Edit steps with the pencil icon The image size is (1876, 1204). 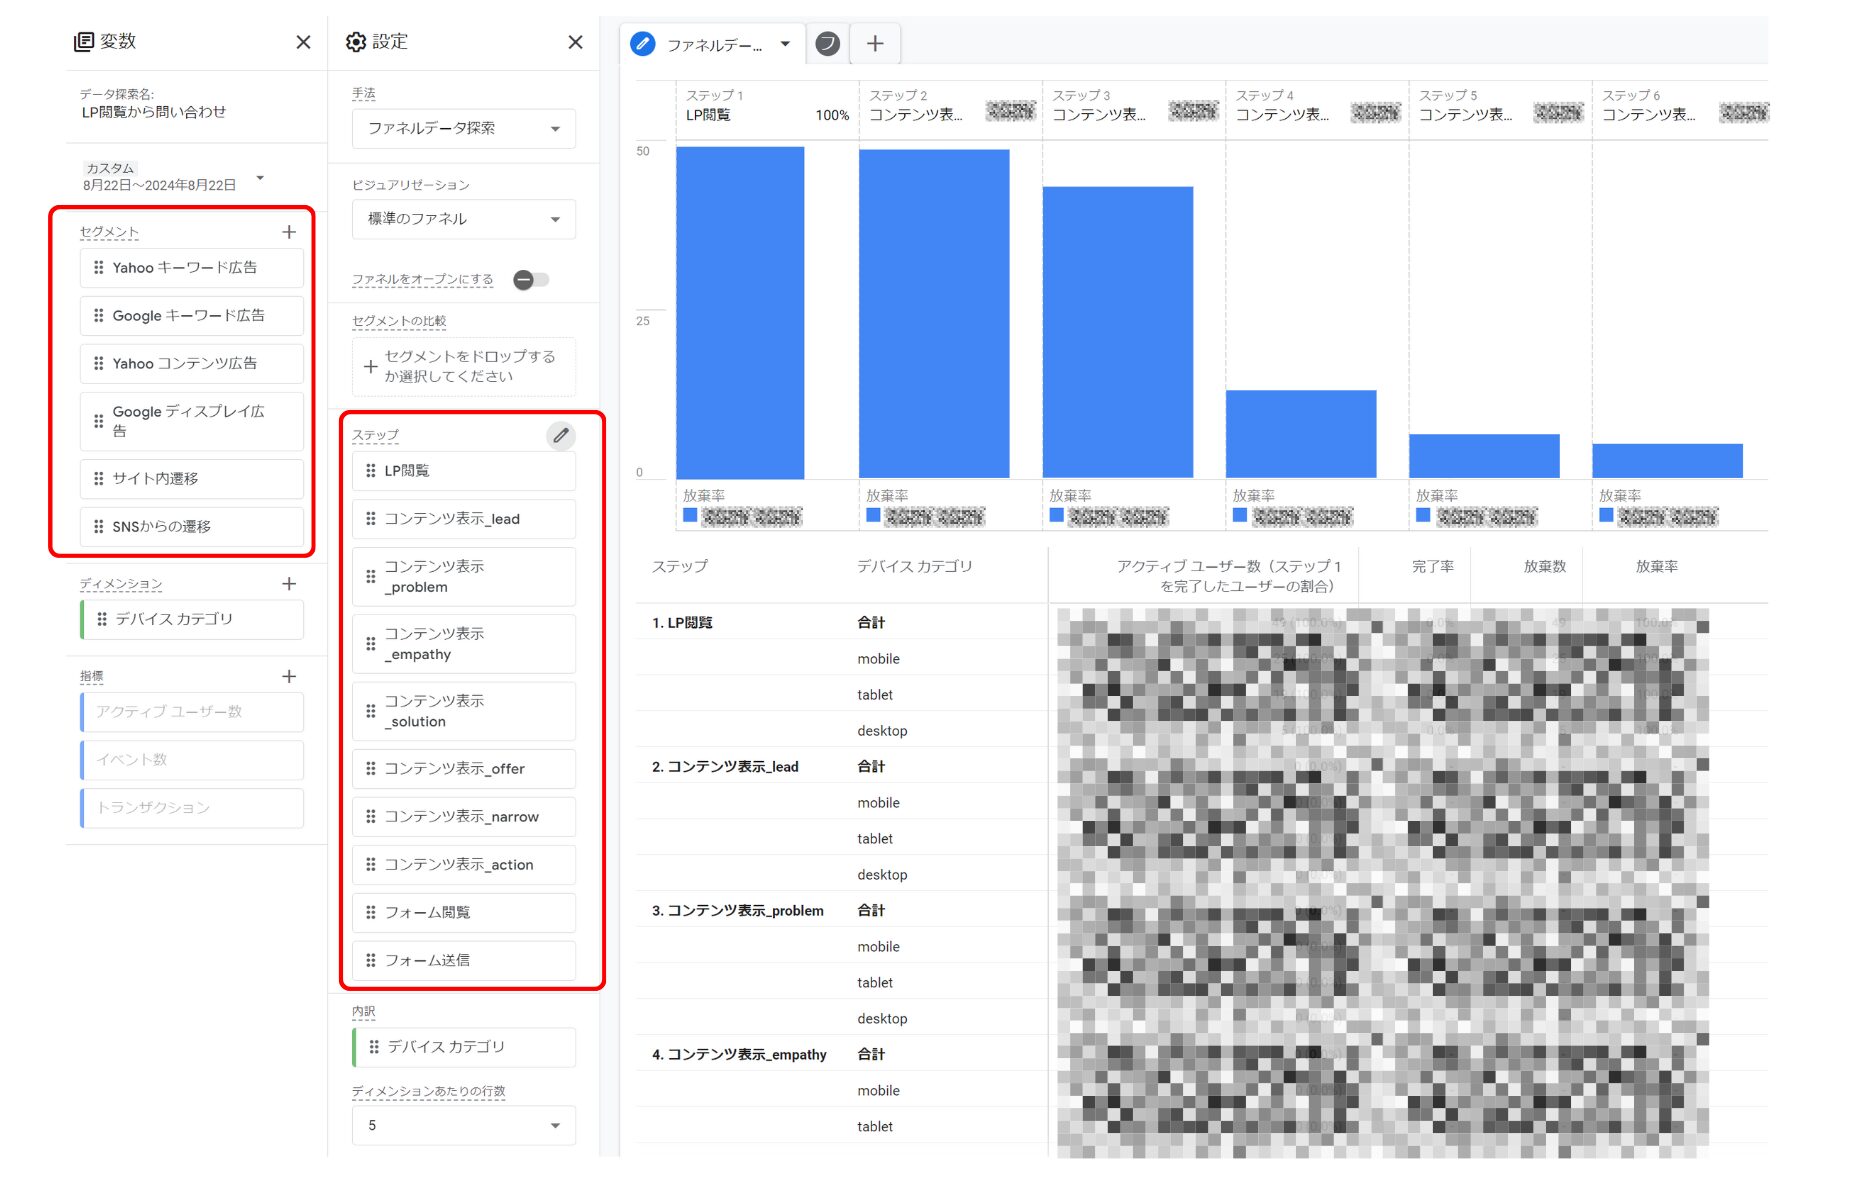point(561,435)
